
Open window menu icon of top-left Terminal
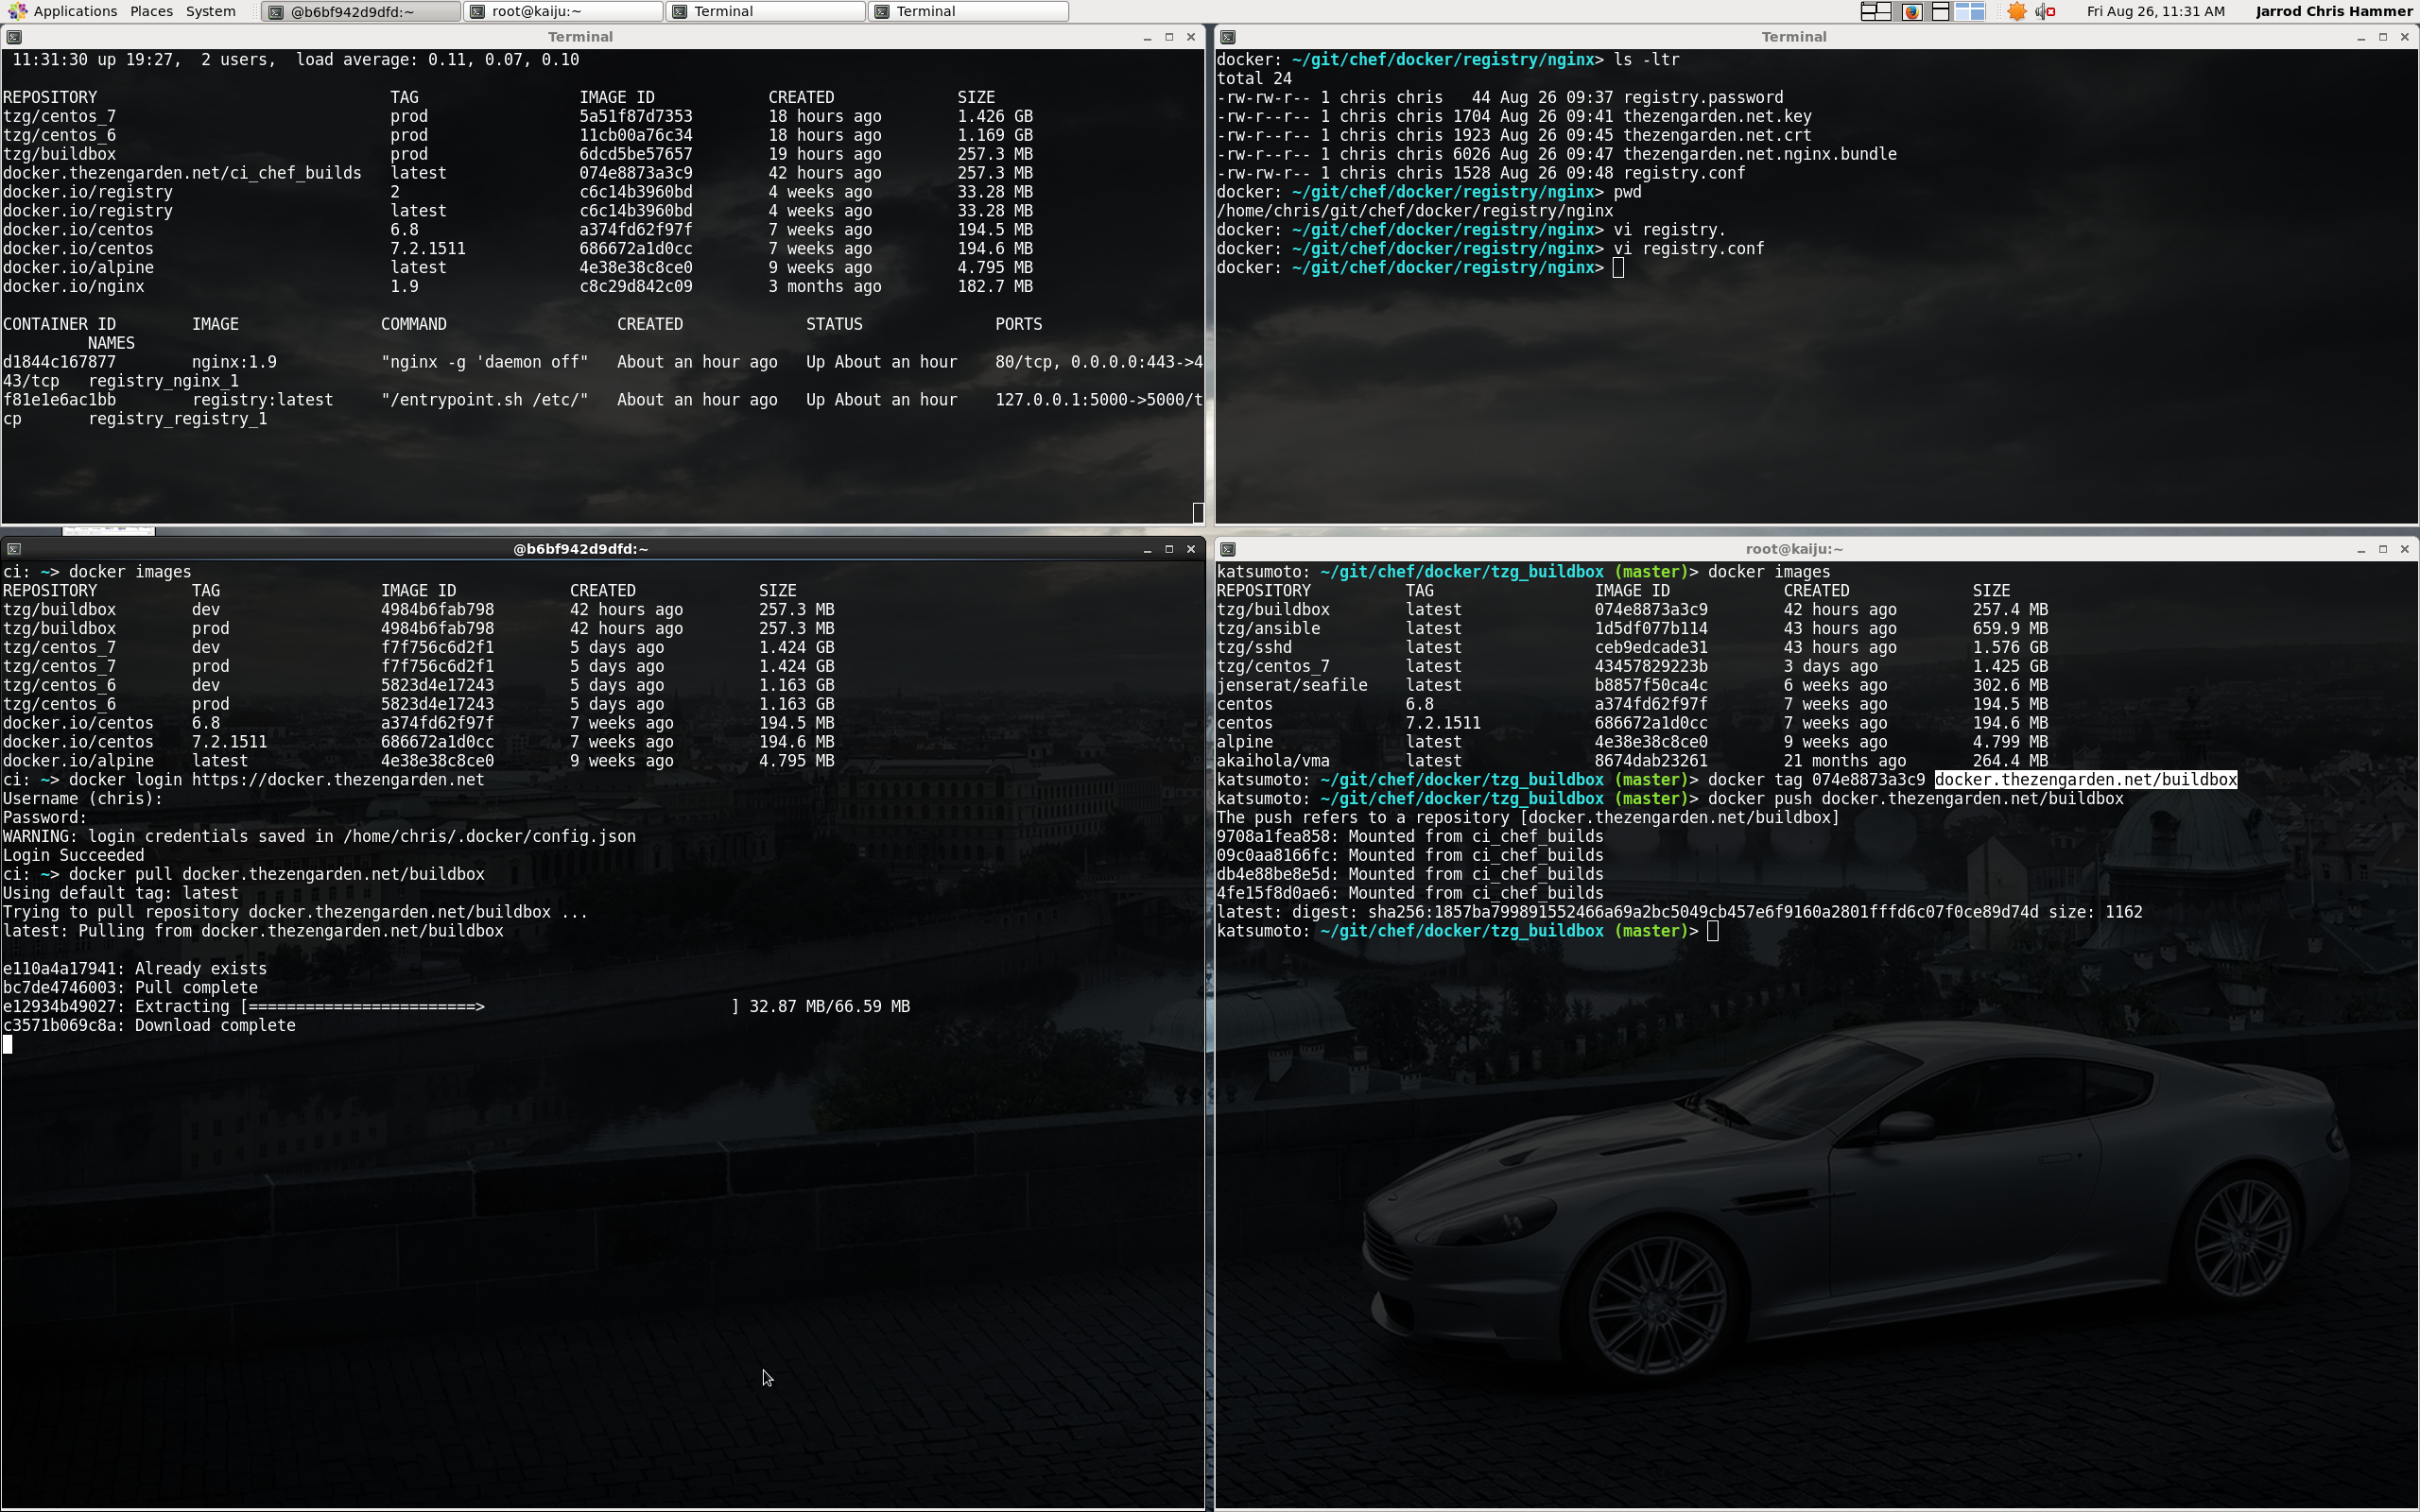[14, 37]
